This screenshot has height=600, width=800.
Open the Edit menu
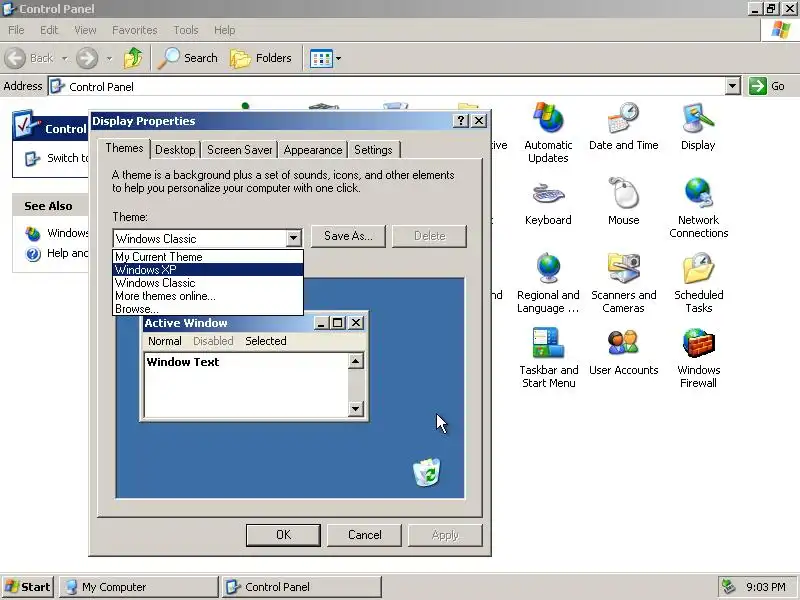tap(49, 30)
